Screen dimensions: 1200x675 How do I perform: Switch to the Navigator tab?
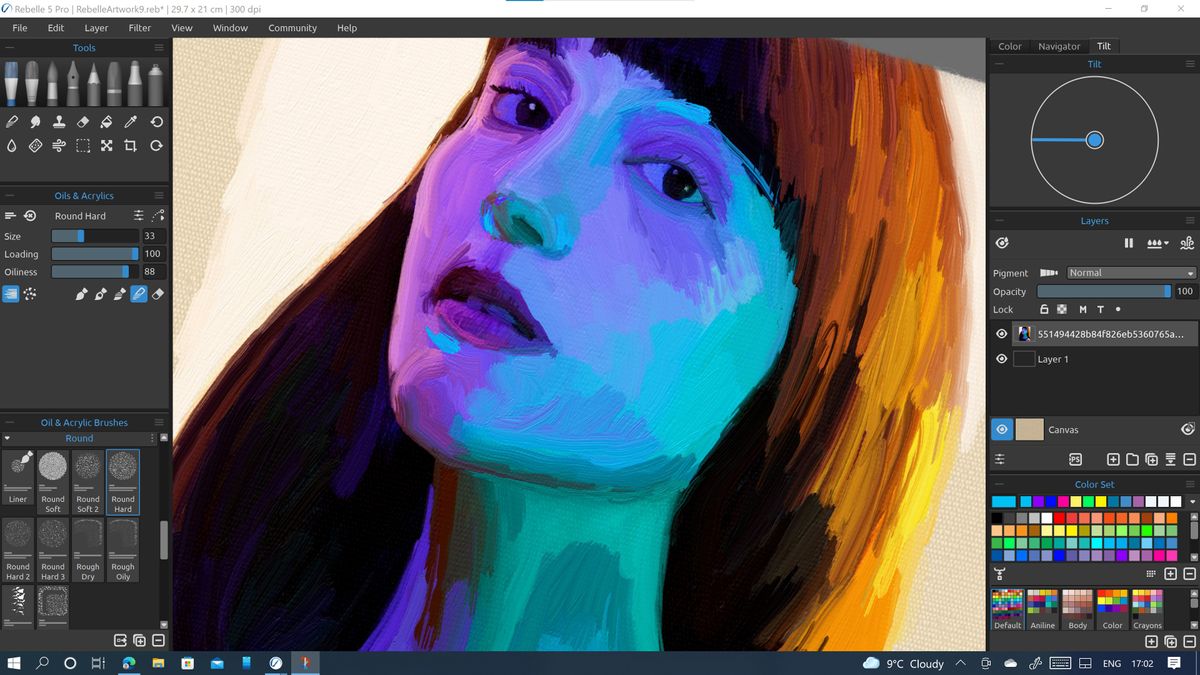coord(1059,46)
